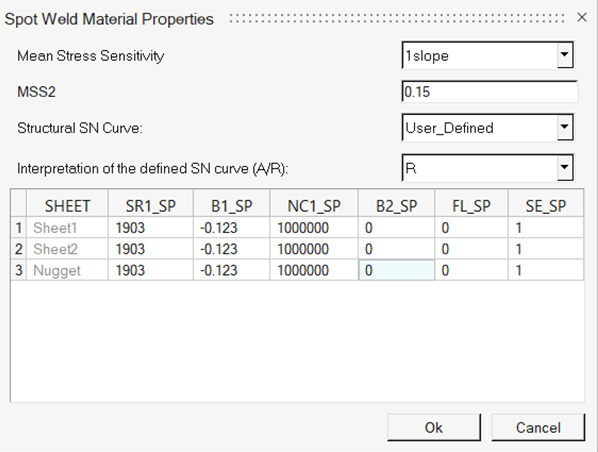This screenshot has width=598, height=452.
Task: Click the B2_SP cell in Nugget row
Action: pyautogui.click(x=396, y=270)
